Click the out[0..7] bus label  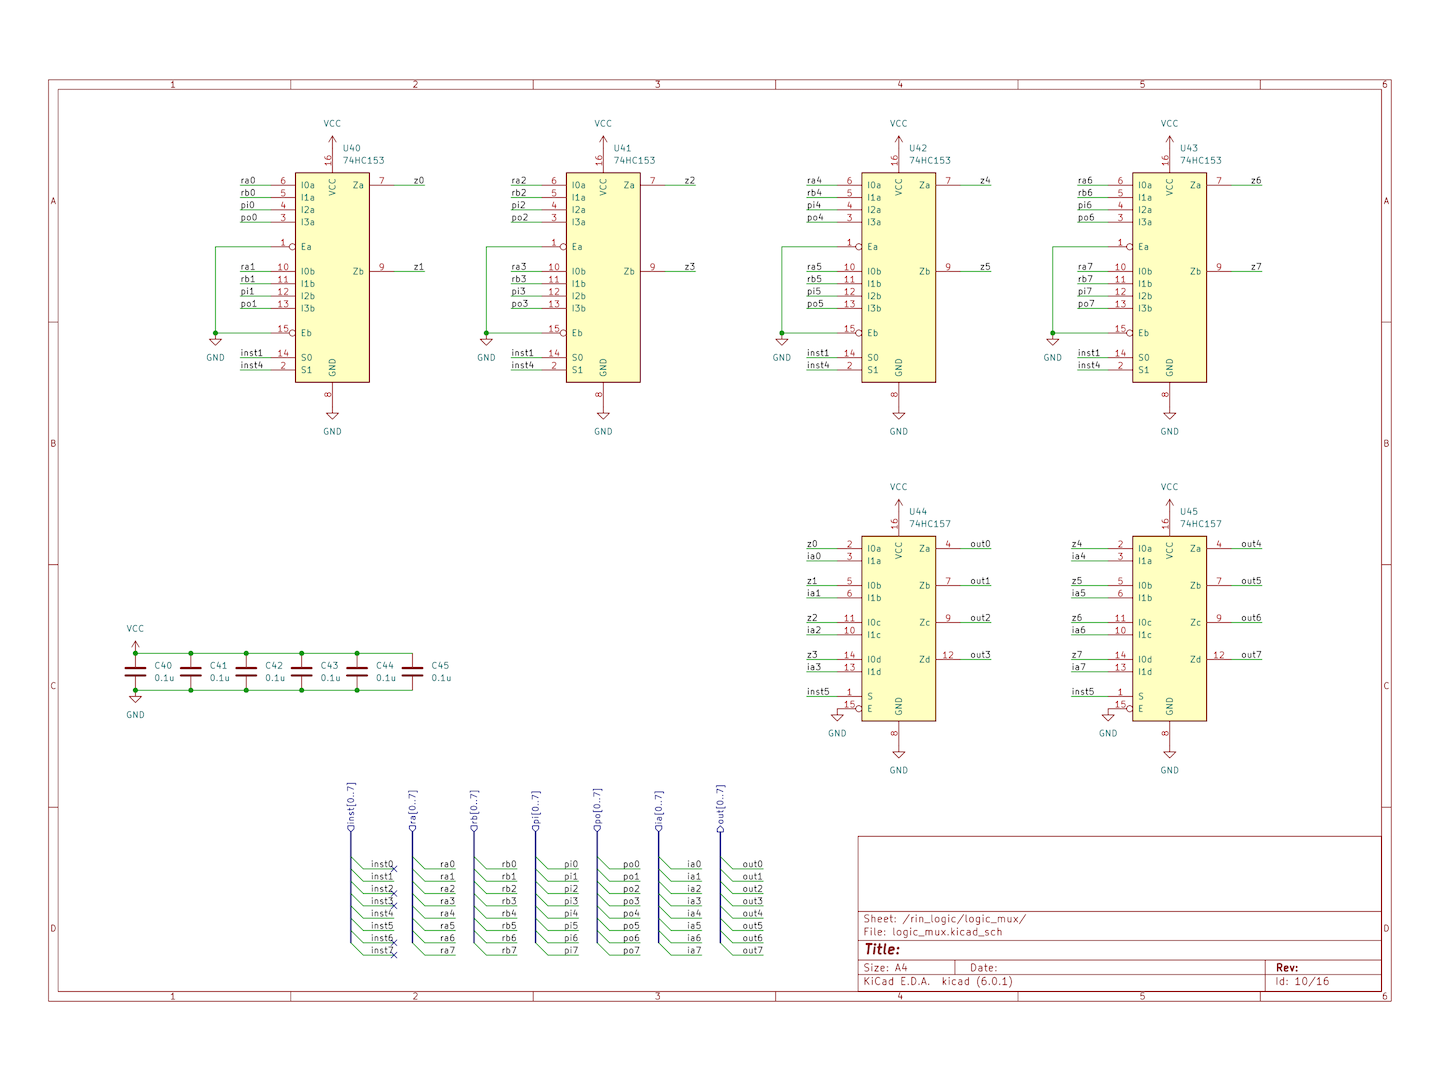point(721,806)
